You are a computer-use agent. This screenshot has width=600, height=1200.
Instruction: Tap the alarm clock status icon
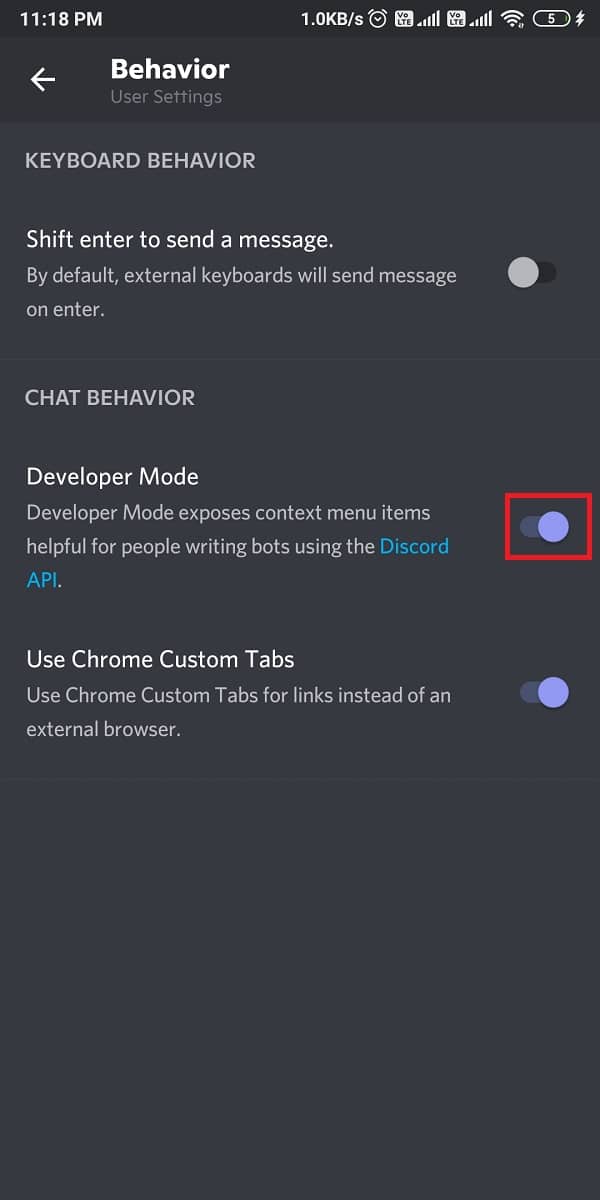tap(378, 19)
